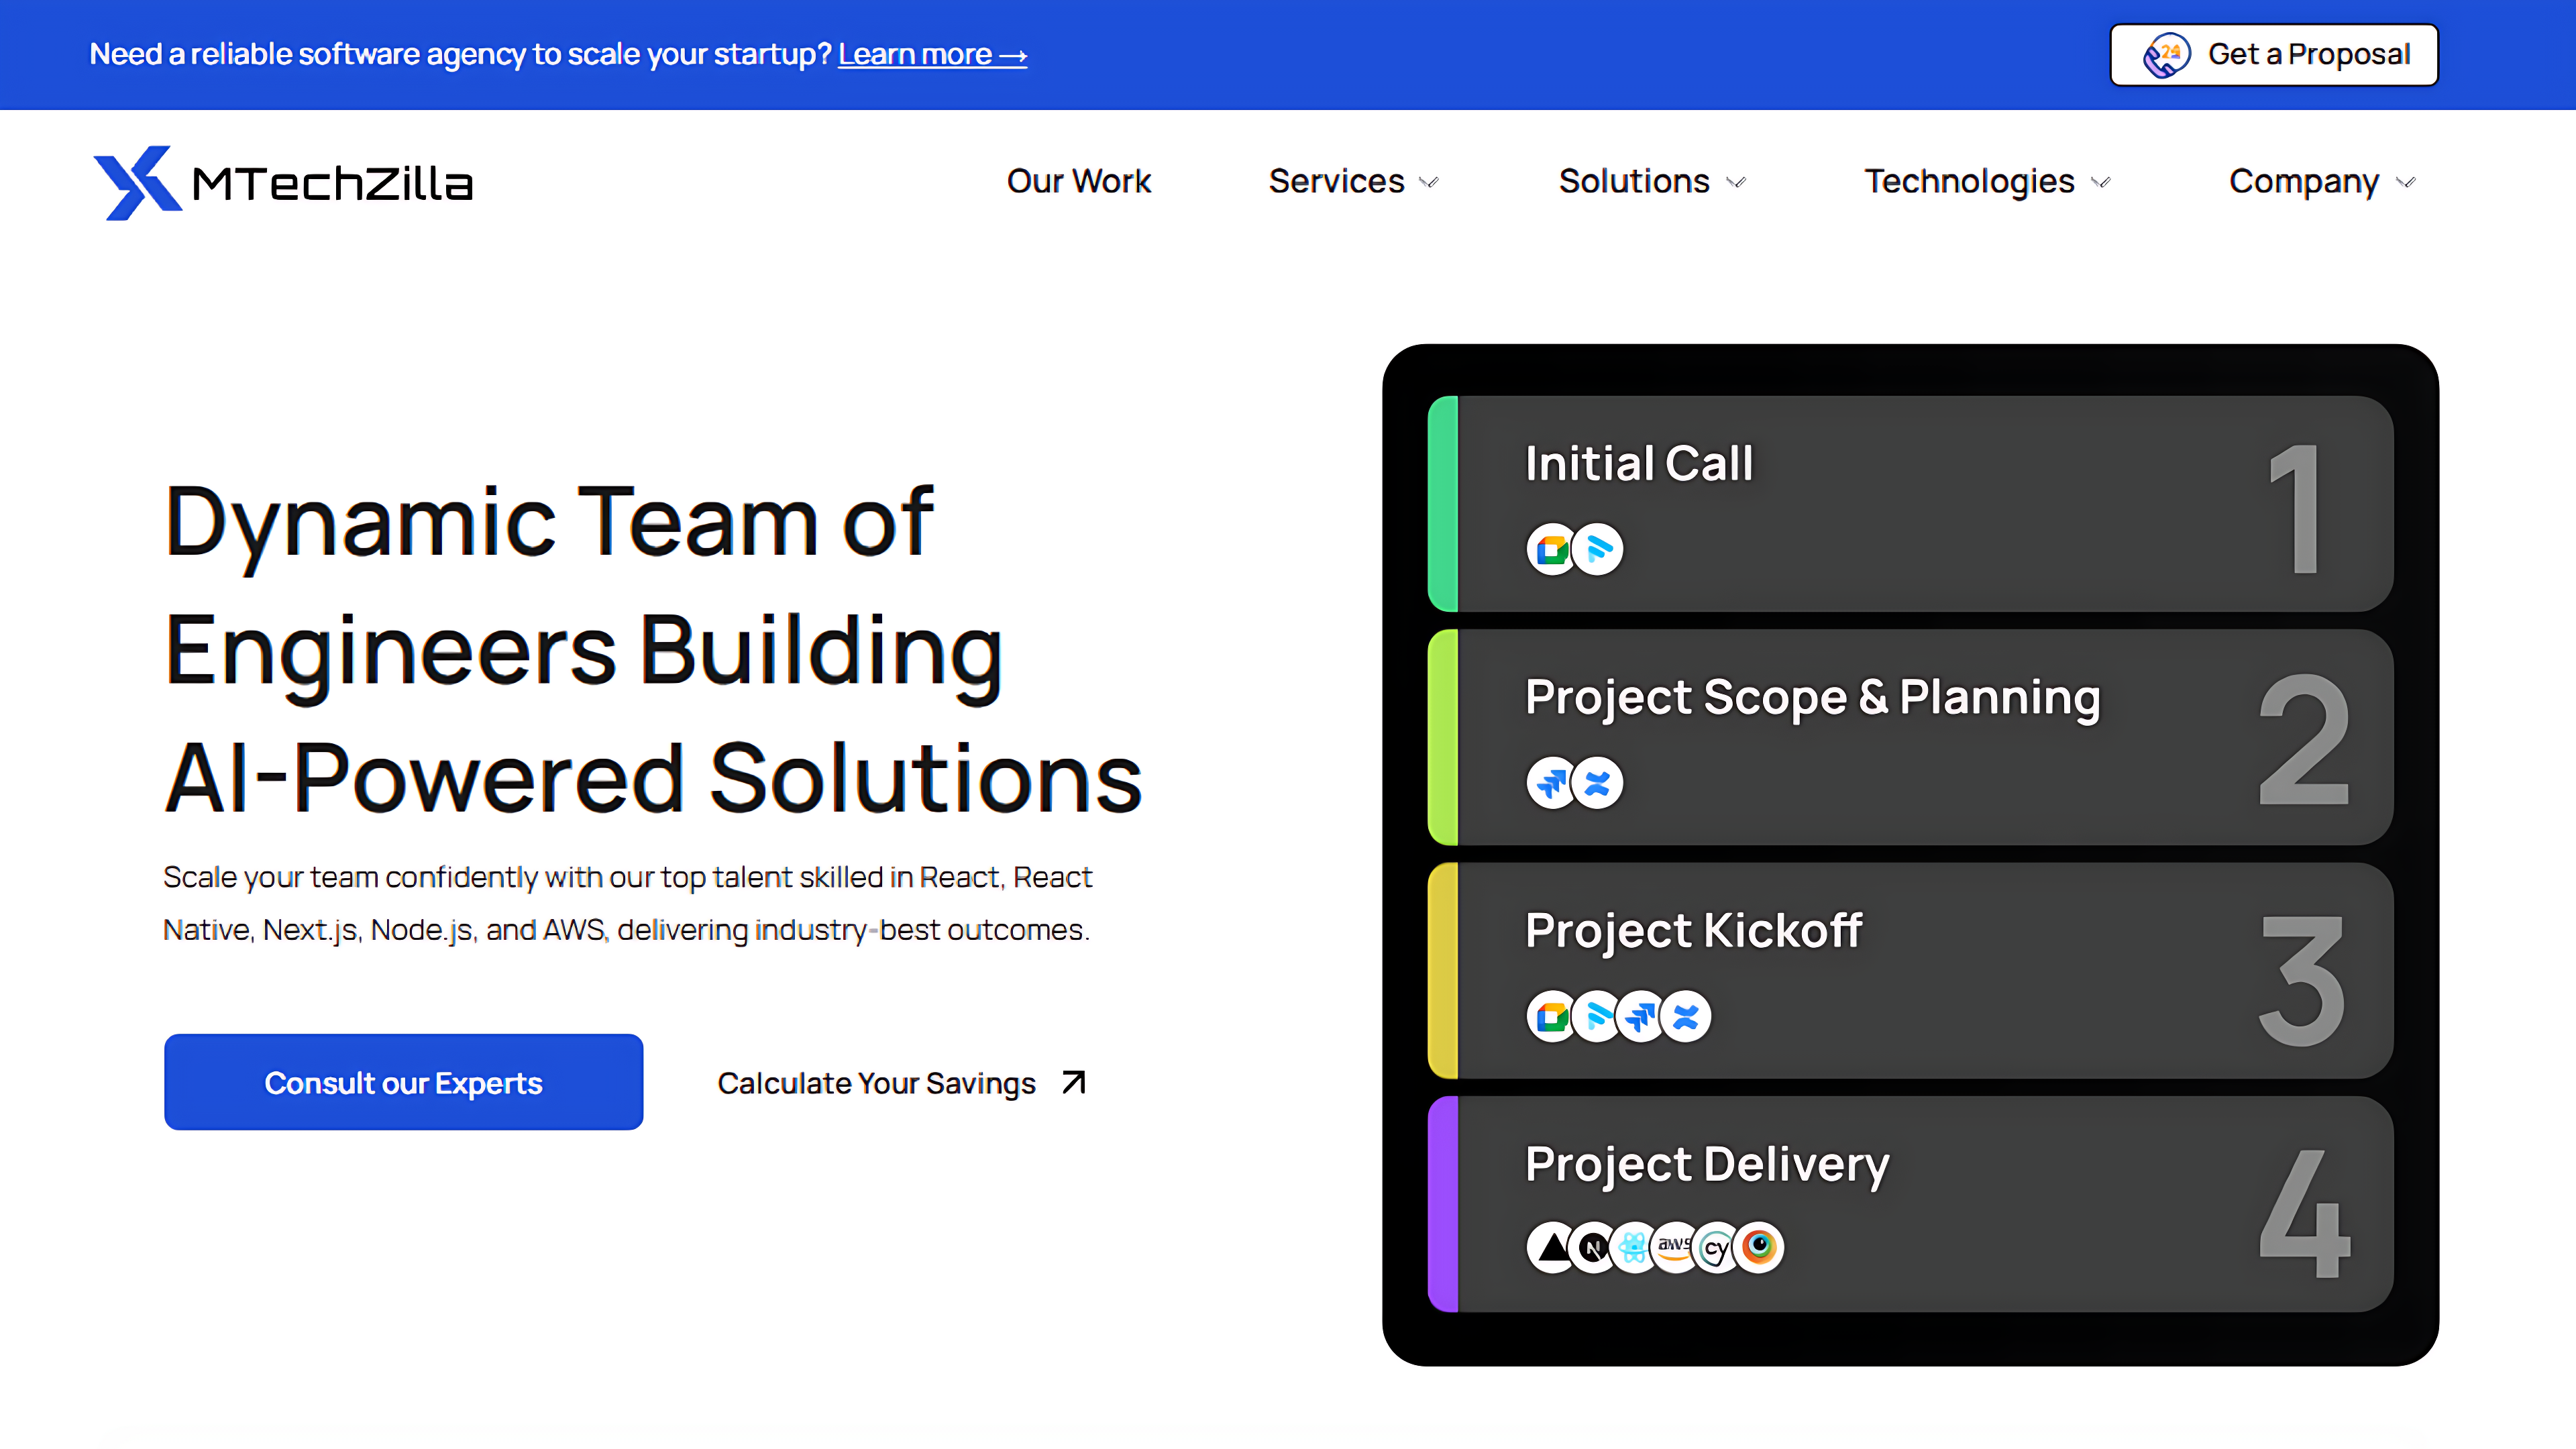Click the Vercel icon on Project Delivery card

(x=1550, y=1247)
